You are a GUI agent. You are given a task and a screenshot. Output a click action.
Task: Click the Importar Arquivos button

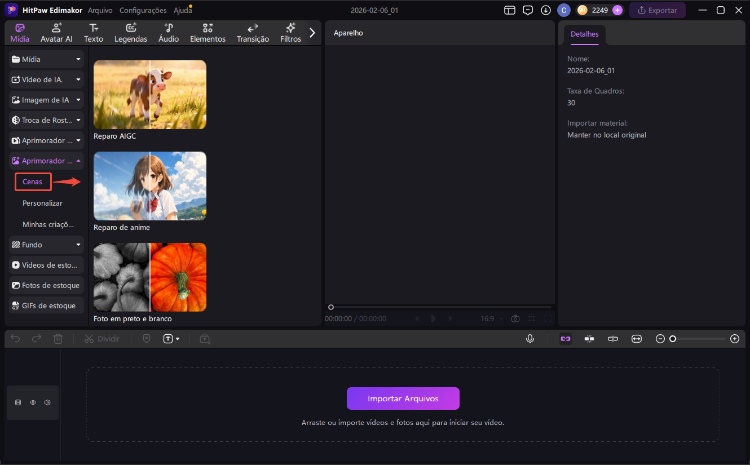[403, 398]
